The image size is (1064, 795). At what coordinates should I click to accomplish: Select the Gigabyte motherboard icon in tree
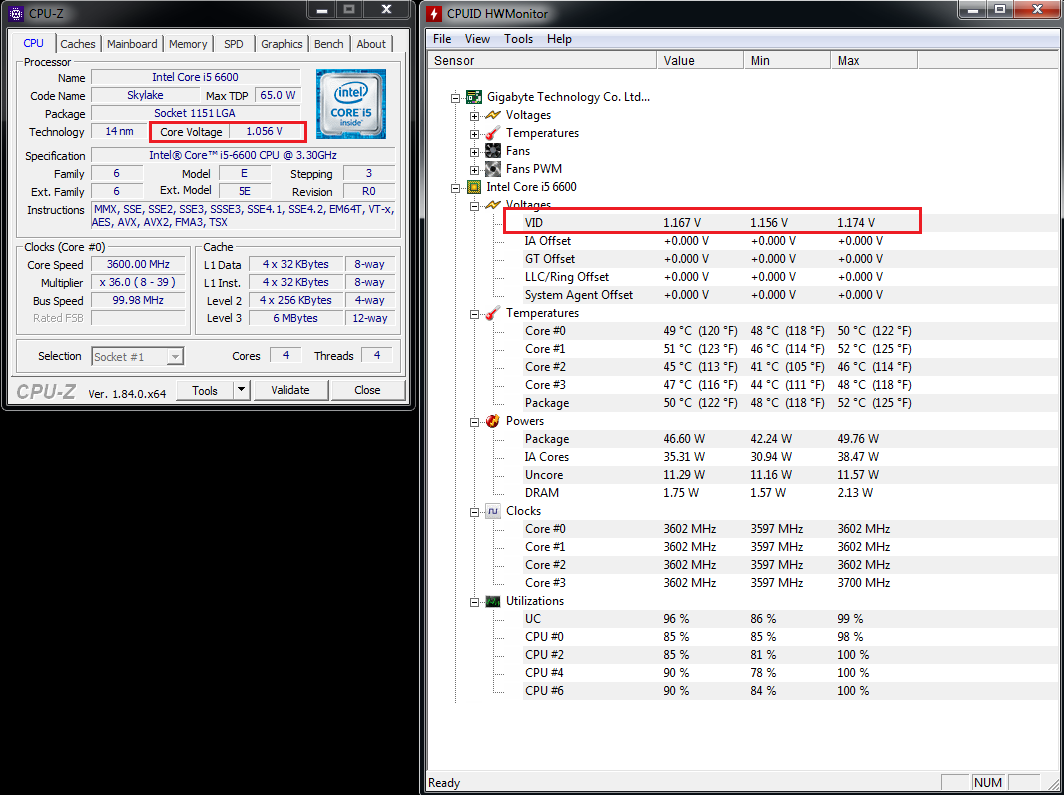pos(474,97)
